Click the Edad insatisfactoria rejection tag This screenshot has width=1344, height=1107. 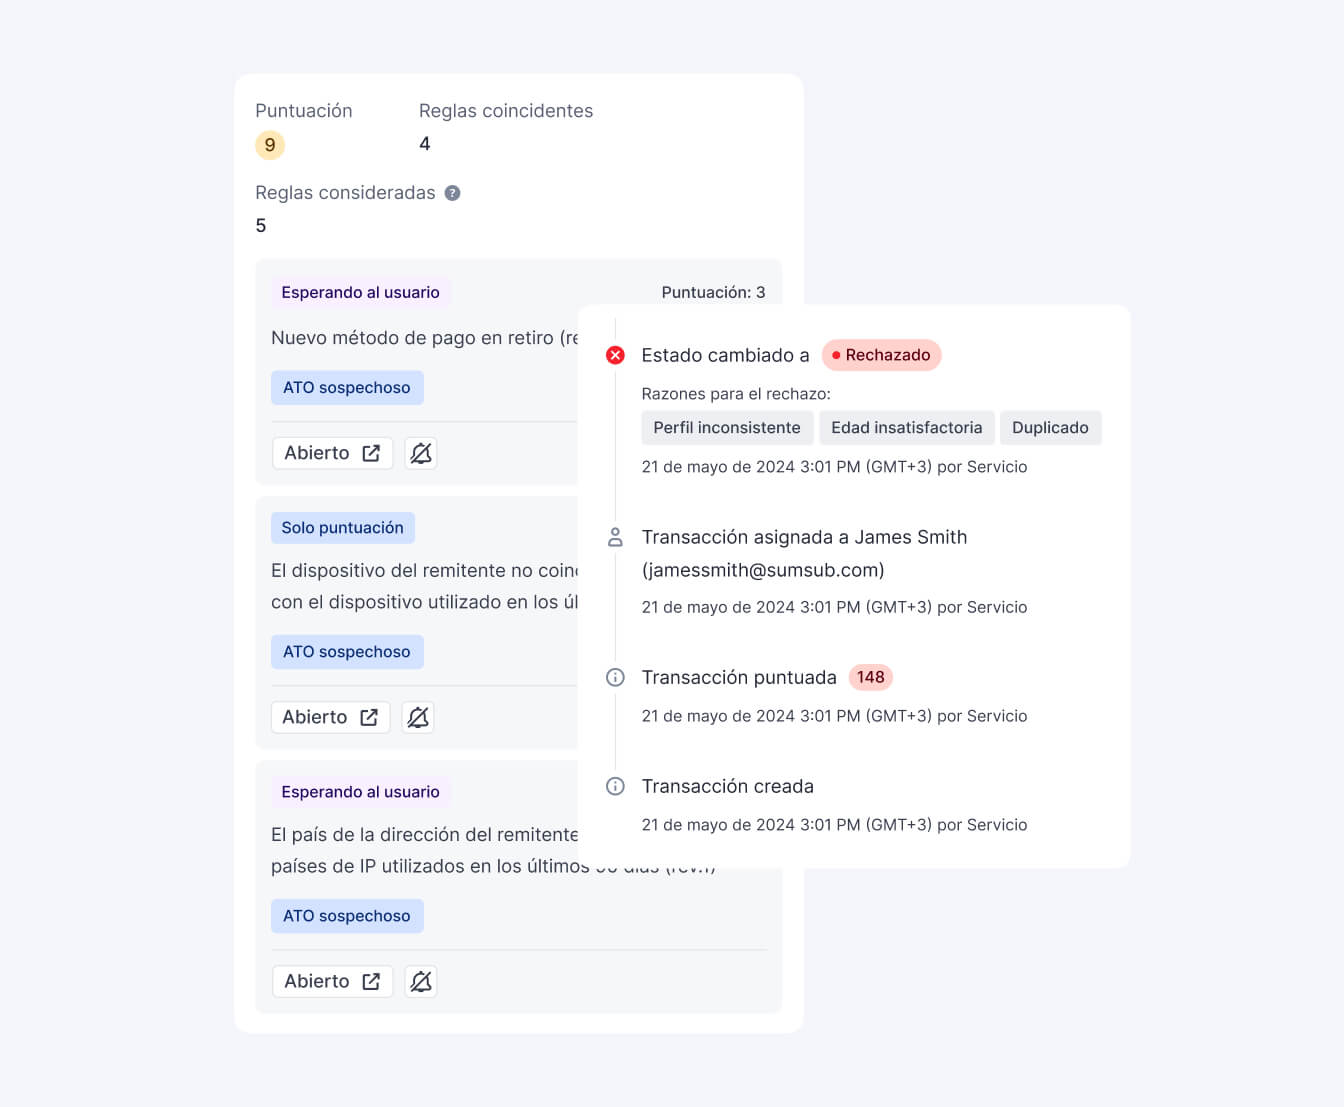906,427
